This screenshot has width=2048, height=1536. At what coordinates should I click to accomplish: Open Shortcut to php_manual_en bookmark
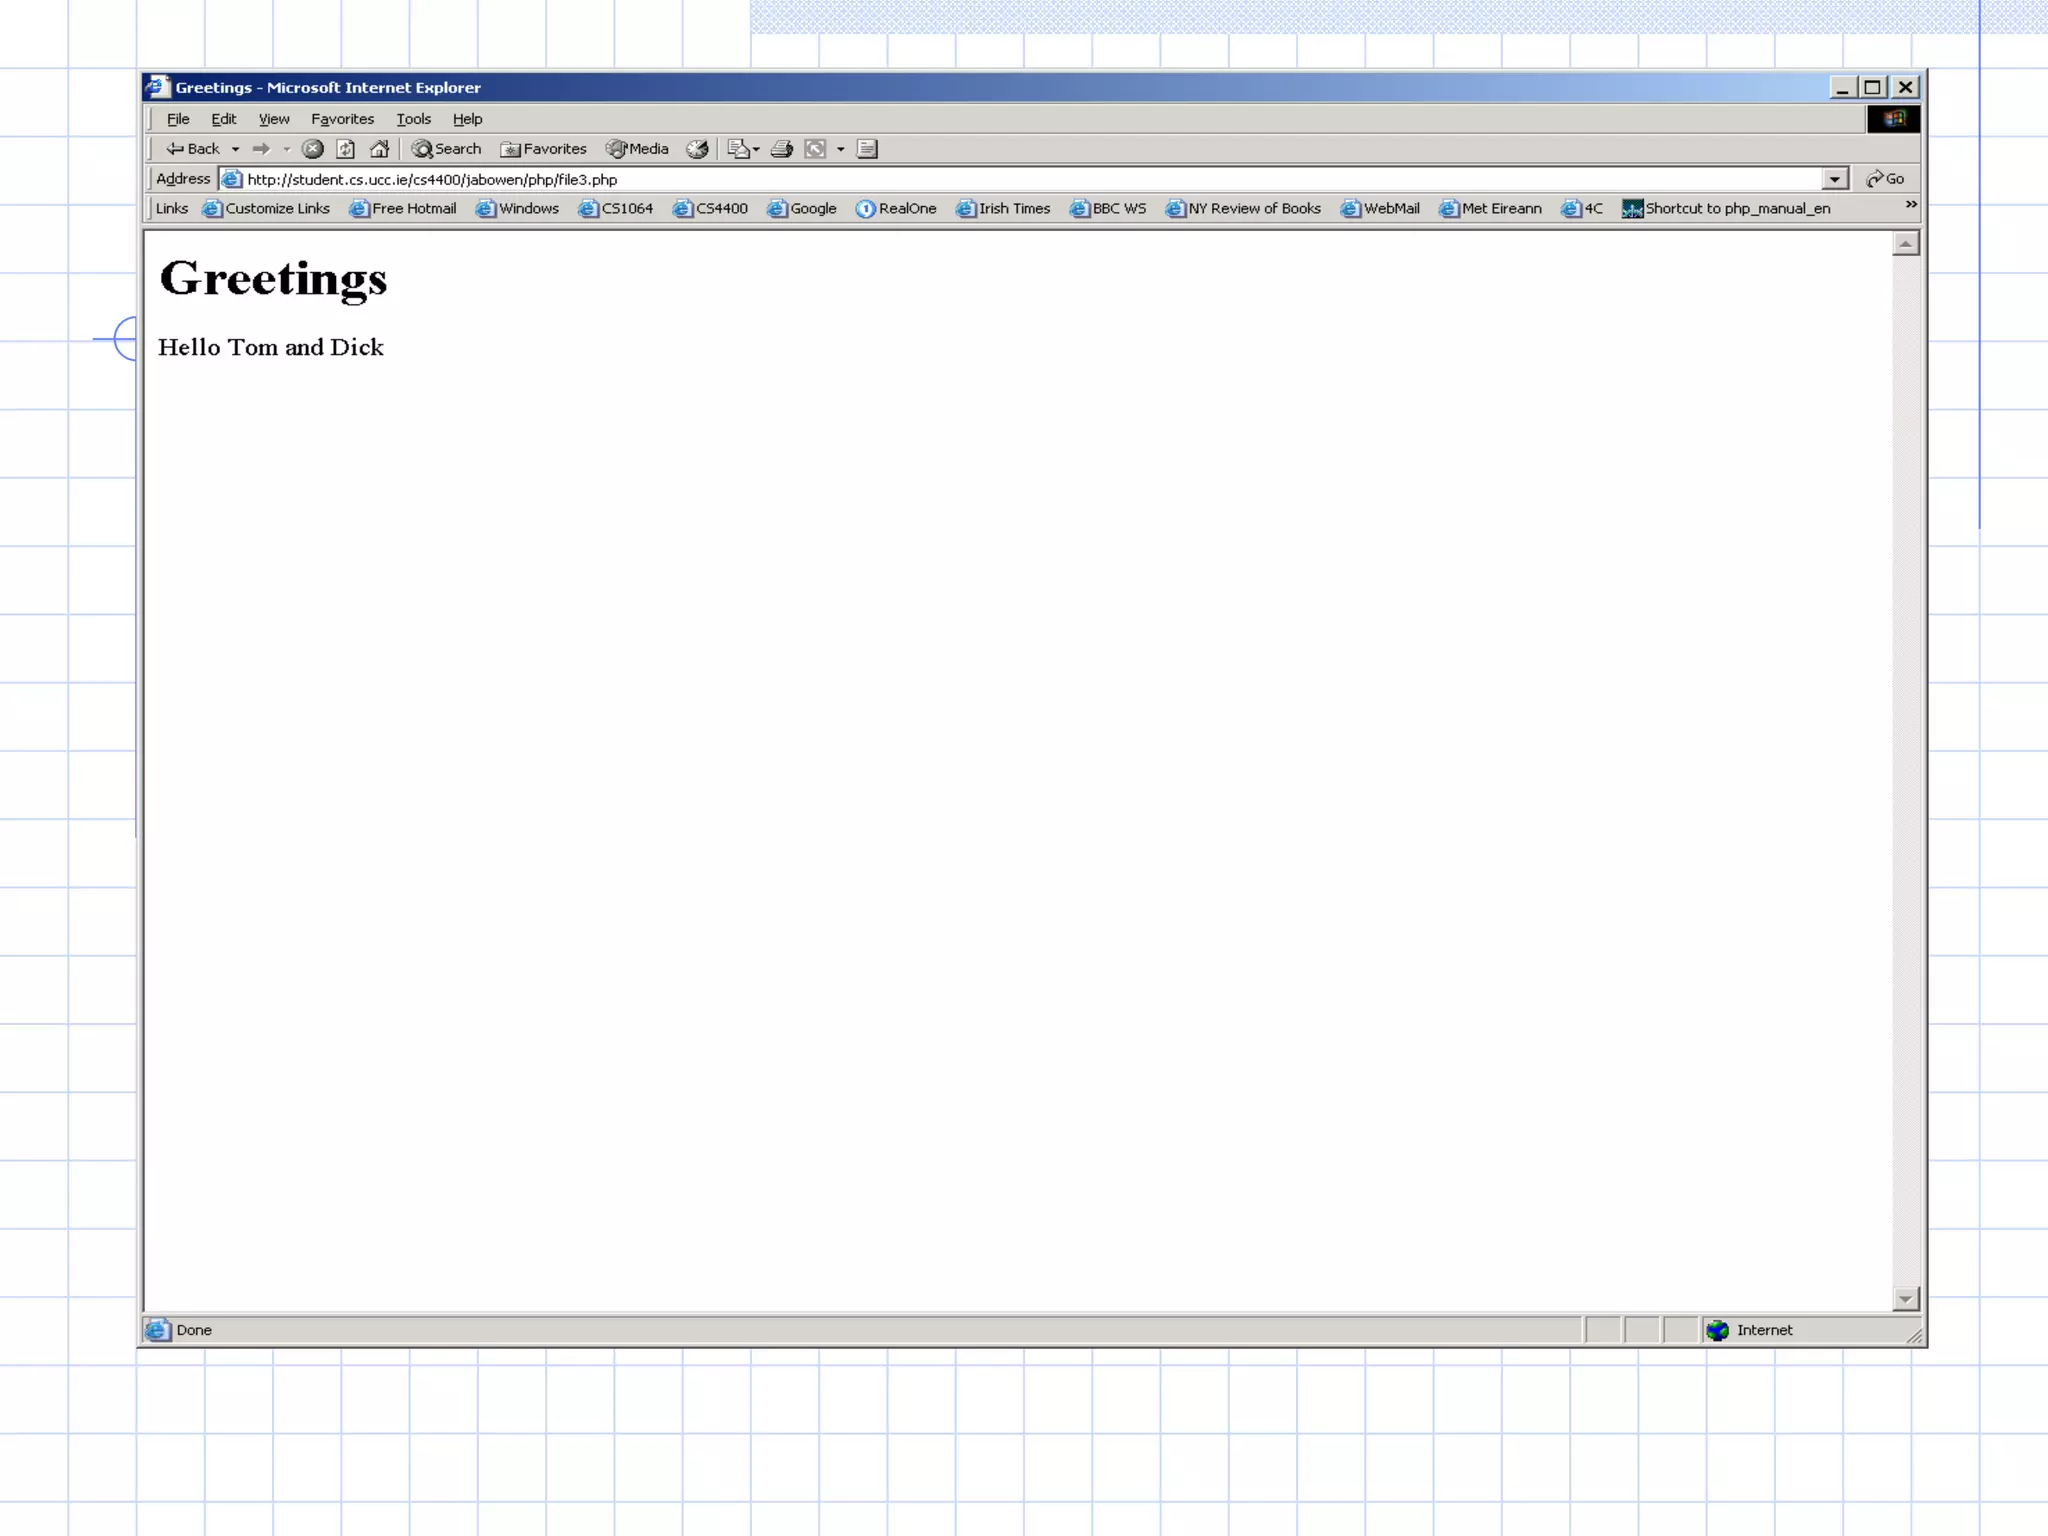point(1727,209)
